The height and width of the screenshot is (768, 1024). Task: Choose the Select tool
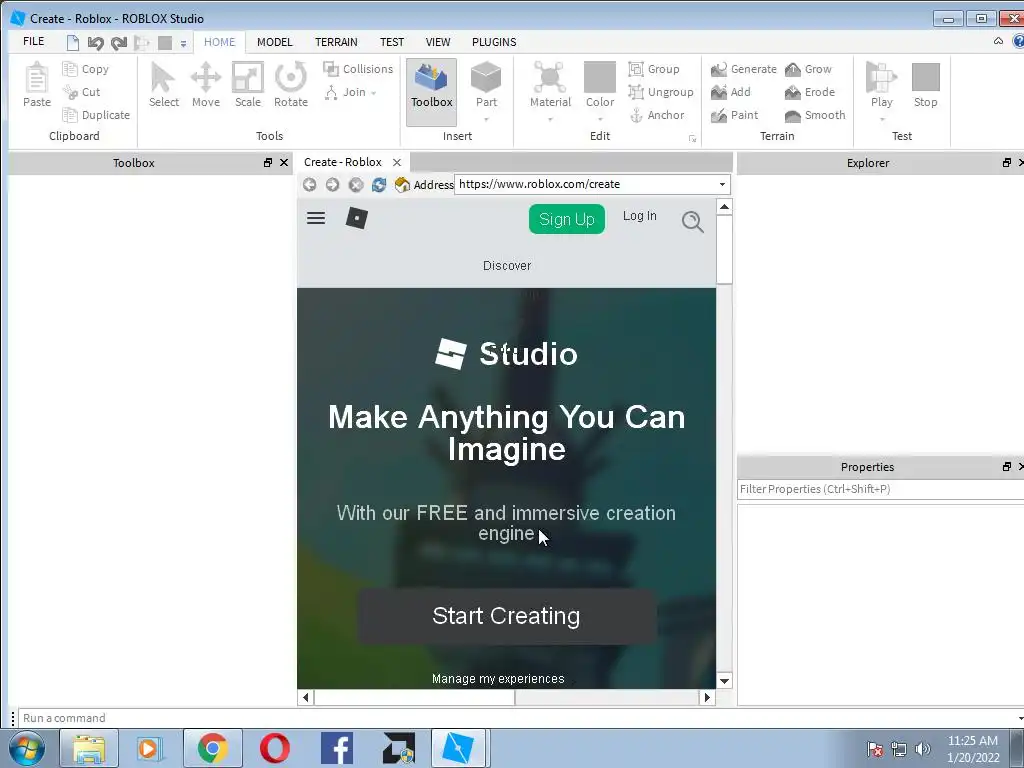point(163,85)
